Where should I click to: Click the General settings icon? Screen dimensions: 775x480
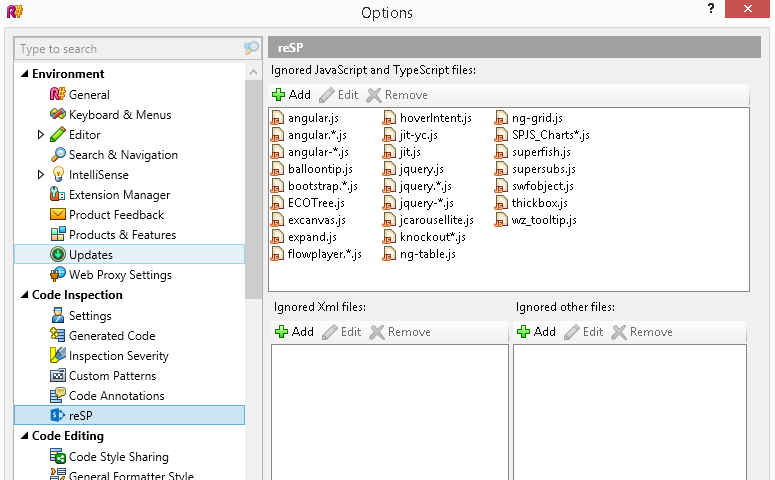(x=58, y=95)
